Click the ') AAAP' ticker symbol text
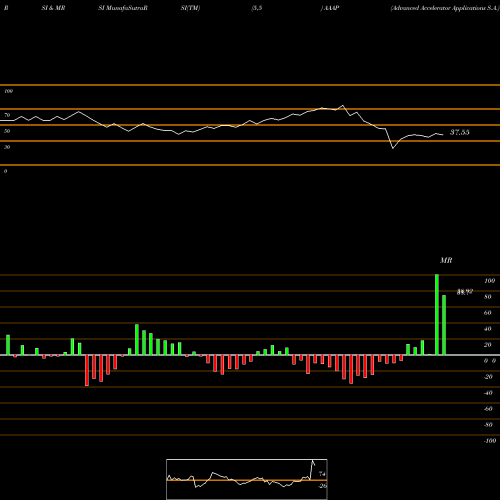Screen dimensions: 500x500 point(330,8)
